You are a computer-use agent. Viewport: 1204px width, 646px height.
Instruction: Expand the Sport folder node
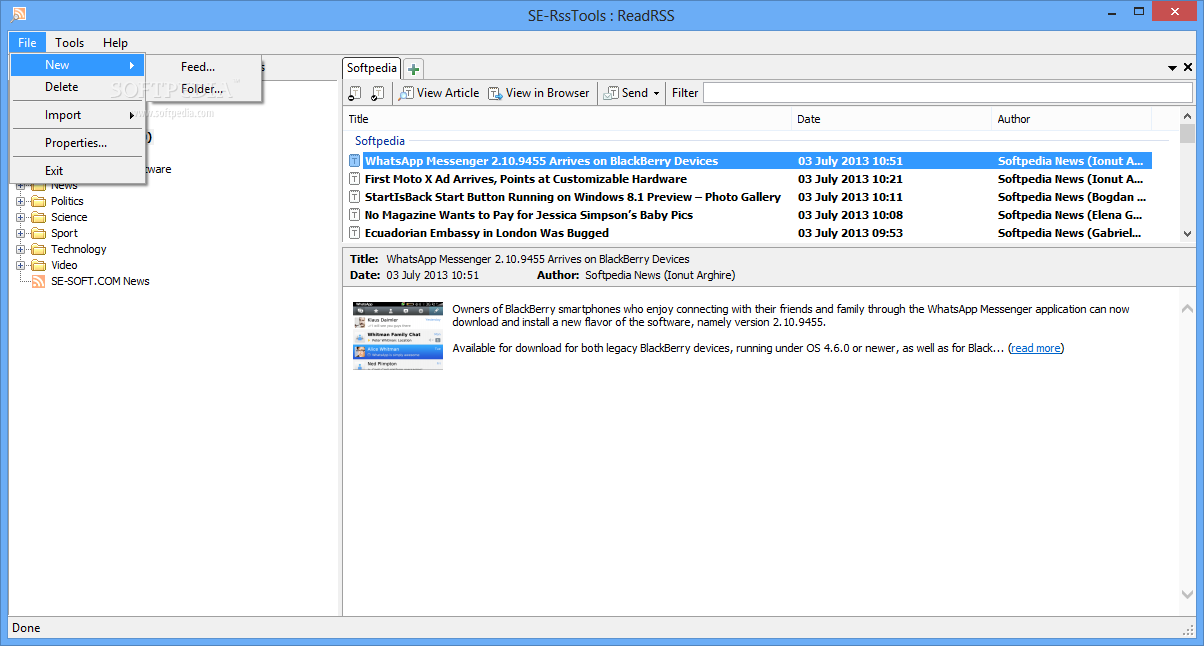coord(21,233)
